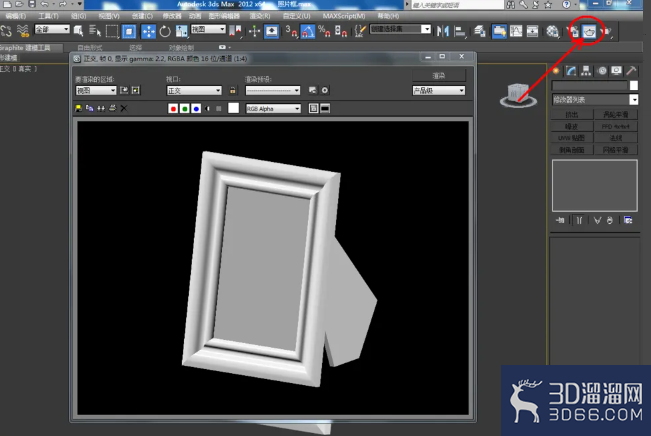Open the MAXScript(M) menu
Viewport: 651px width, 436px height.
pyautogui.click(x=344, y=16)
